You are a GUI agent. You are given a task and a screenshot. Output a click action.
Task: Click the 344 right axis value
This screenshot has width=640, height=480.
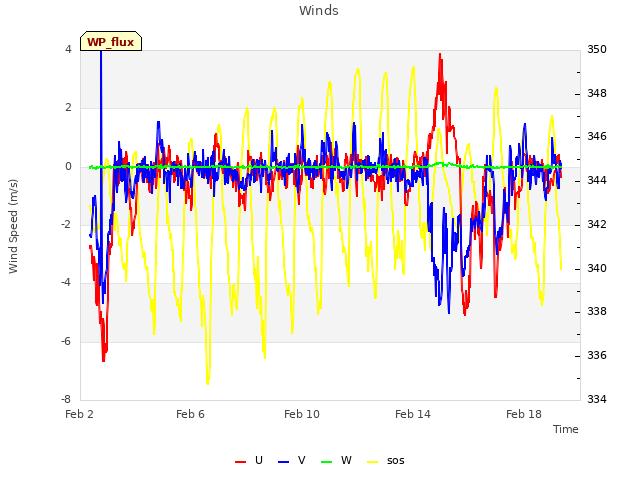pos(597,180)
